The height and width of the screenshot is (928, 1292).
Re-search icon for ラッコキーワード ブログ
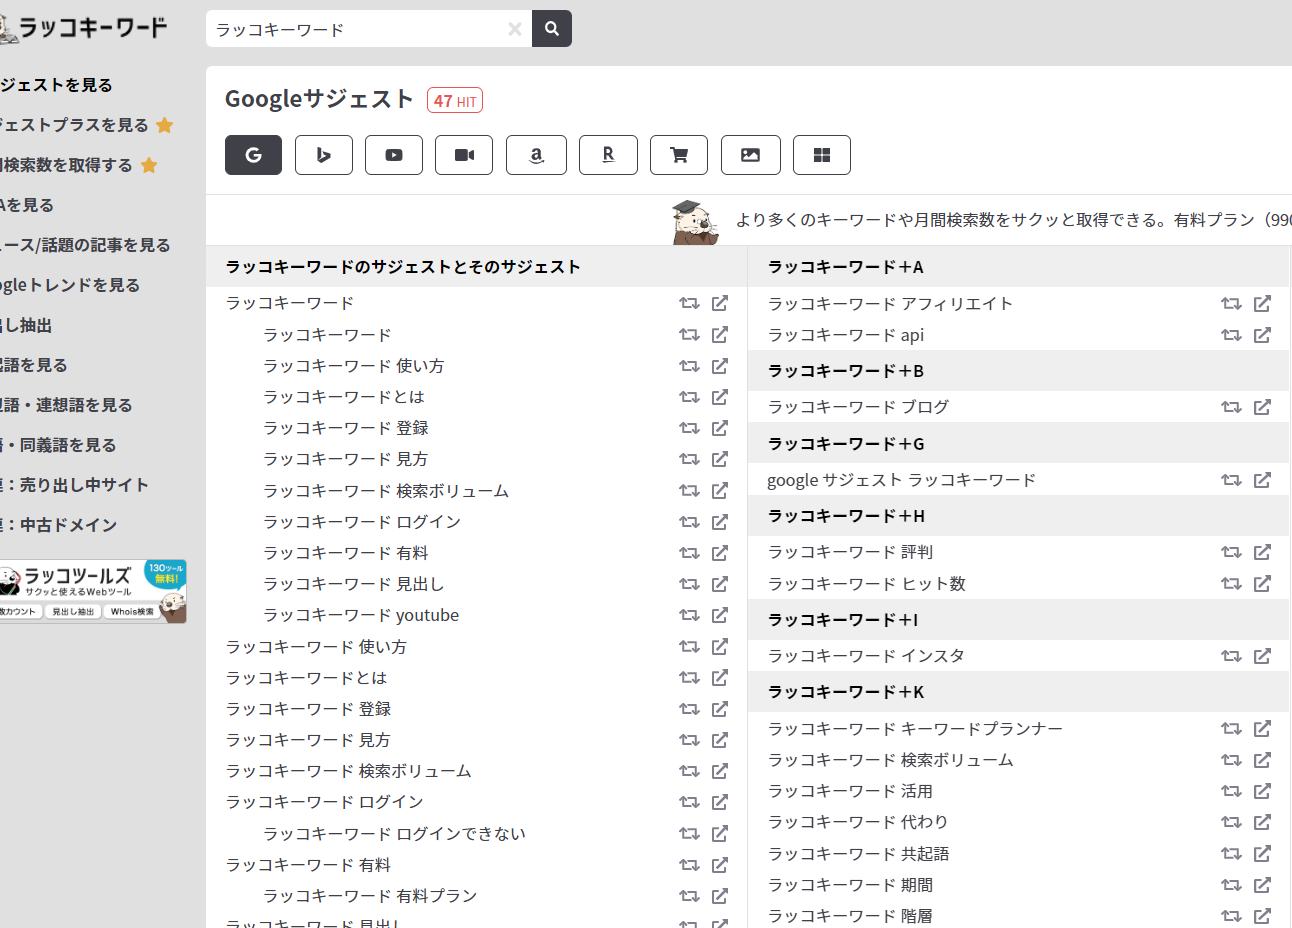click(x=1231, y=407)
